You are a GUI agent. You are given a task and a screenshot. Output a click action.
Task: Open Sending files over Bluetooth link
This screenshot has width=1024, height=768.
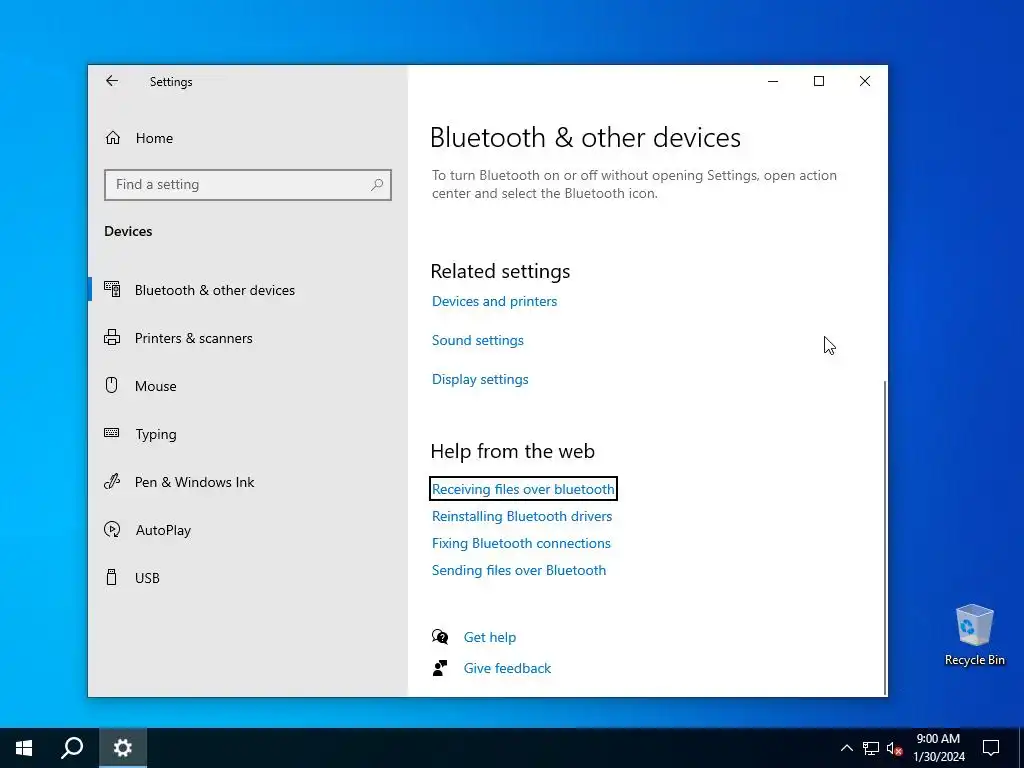(519, 570)
